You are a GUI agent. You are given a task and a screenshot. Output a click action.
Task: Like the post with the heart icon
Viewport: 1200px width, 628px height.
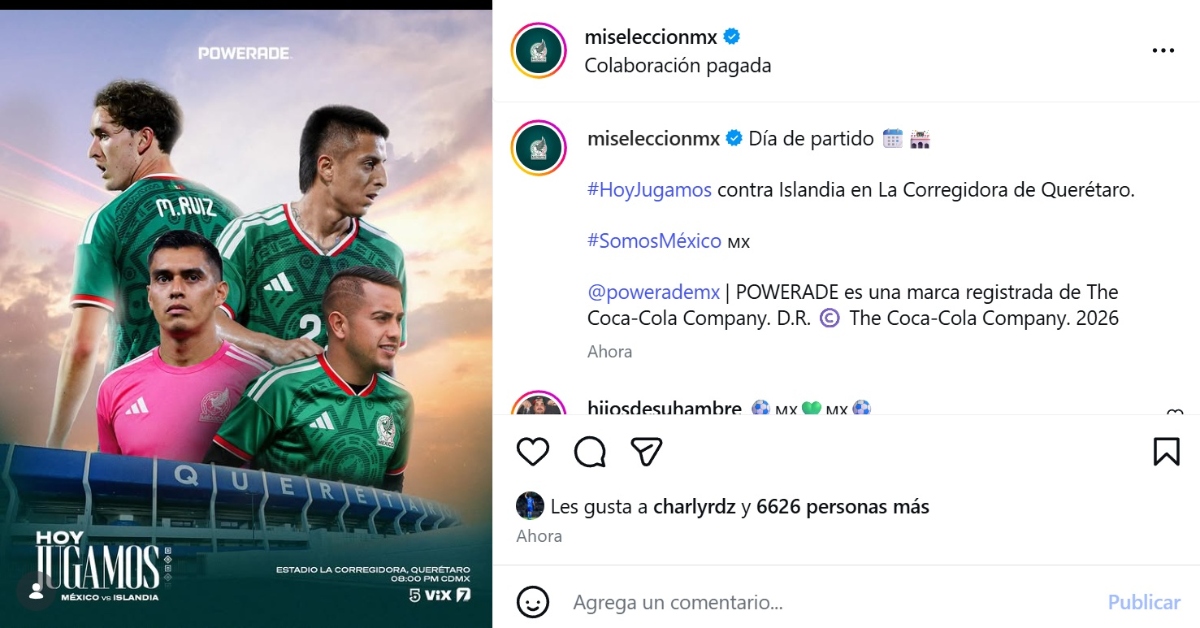coord(533,452)
